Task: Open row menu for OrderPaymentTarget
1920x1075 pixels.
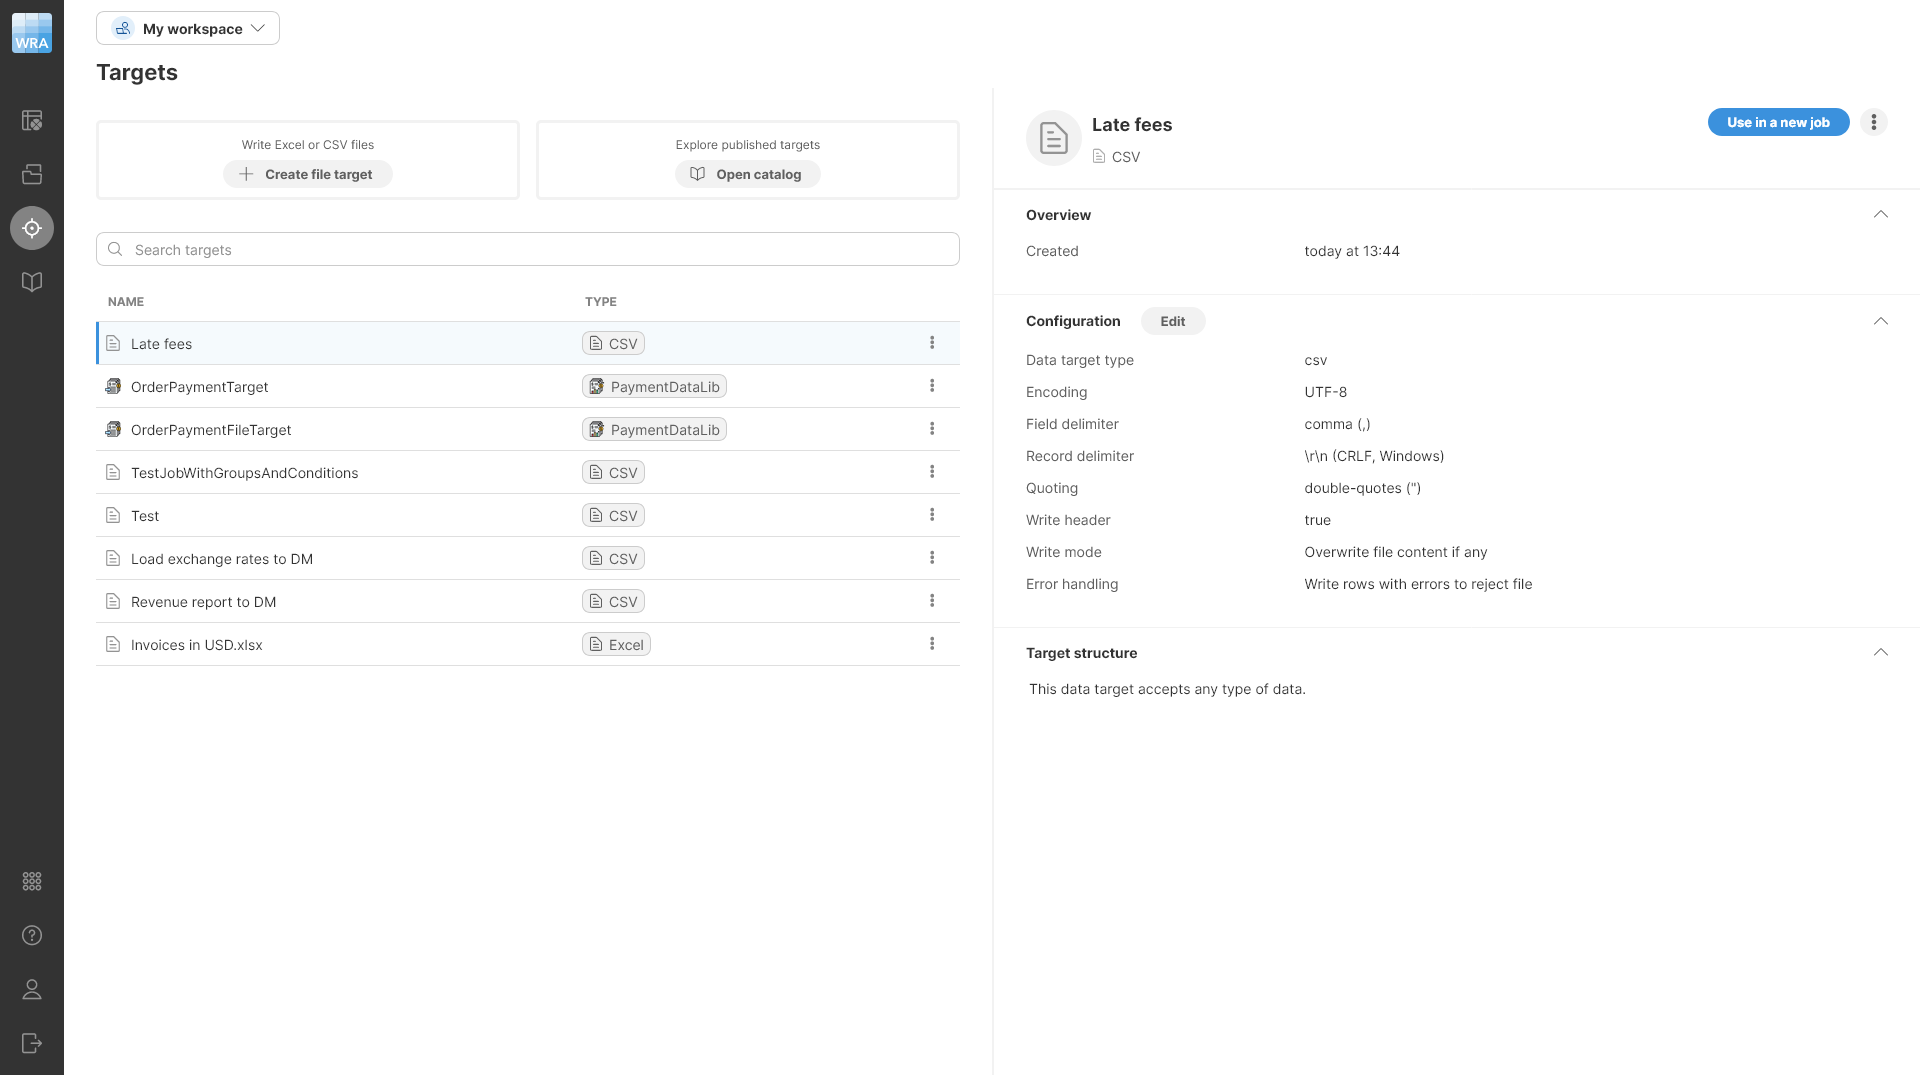Action: coord(932,386)
